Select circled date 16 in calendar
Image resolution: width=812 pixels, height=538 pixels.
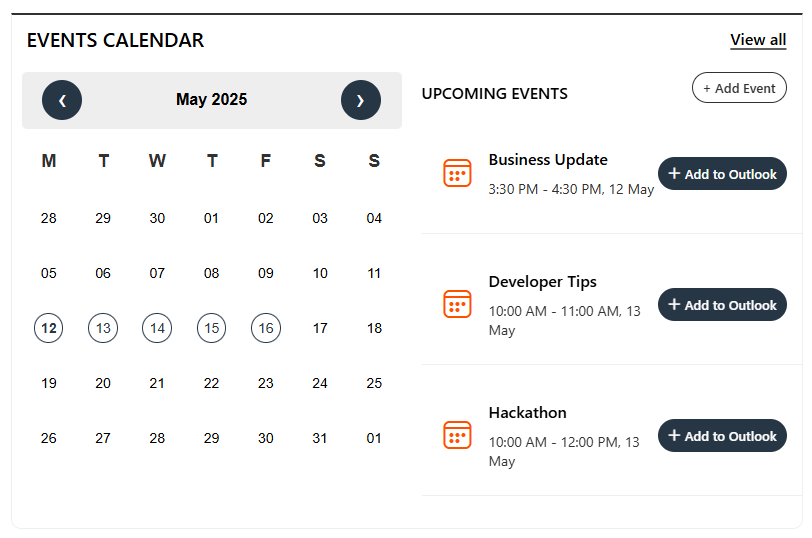click(265, 327)
